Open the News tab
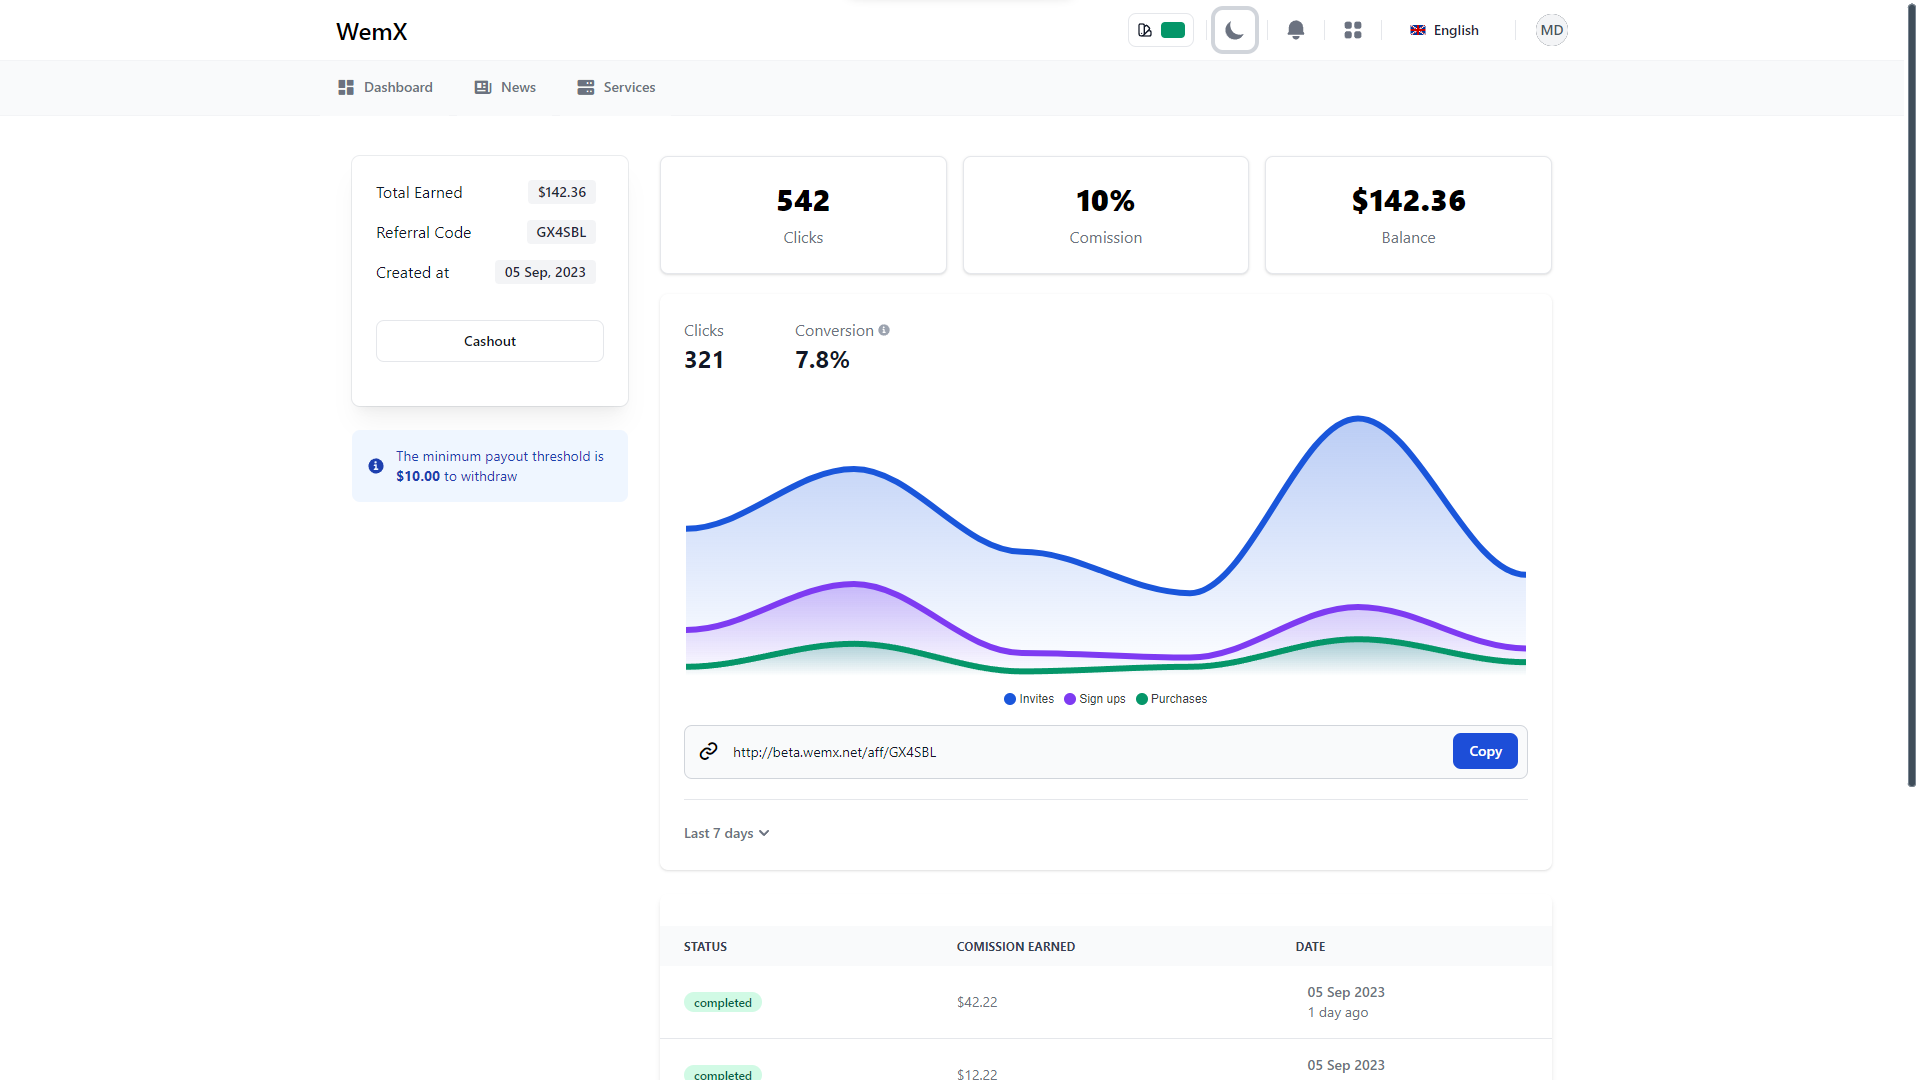Screen dimensions: 1920x1080 pyautogui.click(x=505, y=87)
